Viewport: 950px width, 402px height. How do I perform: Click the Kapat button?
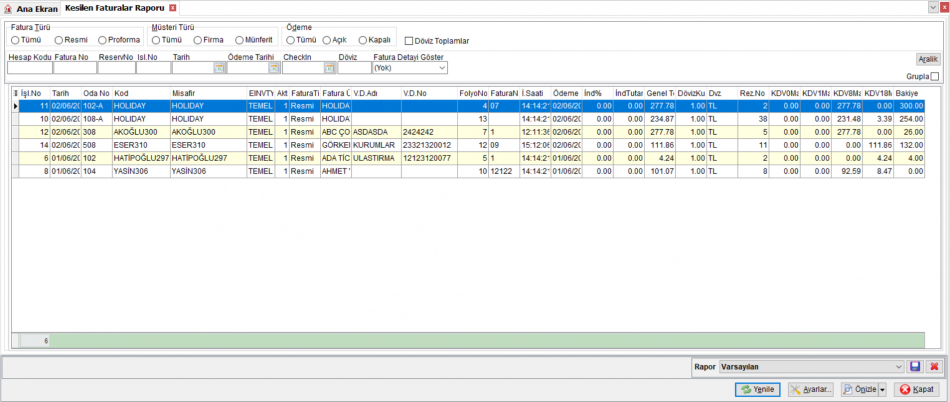(x=916, y=389)
